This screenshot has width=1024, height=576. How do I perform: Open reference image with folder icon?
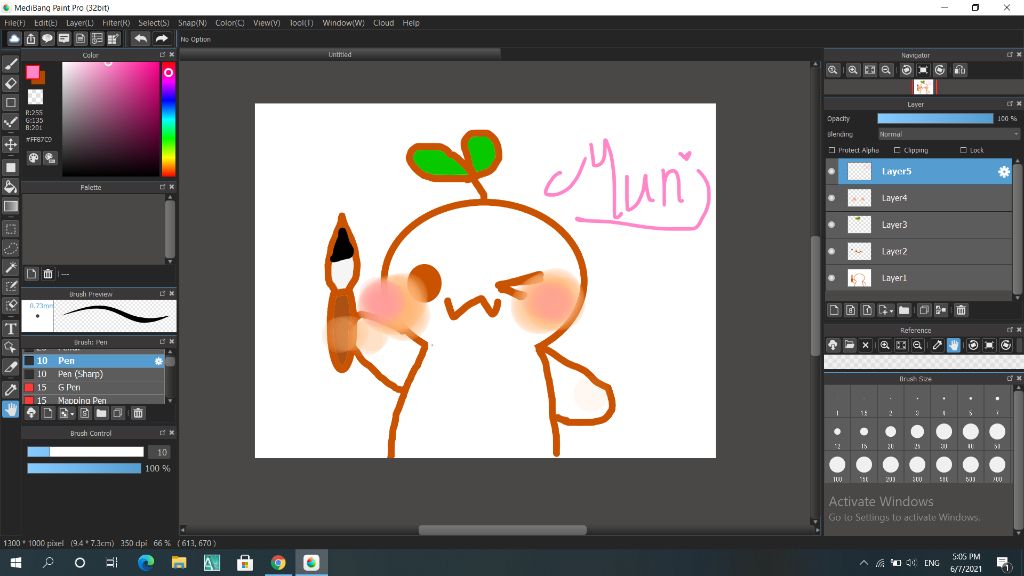(849, 345)
